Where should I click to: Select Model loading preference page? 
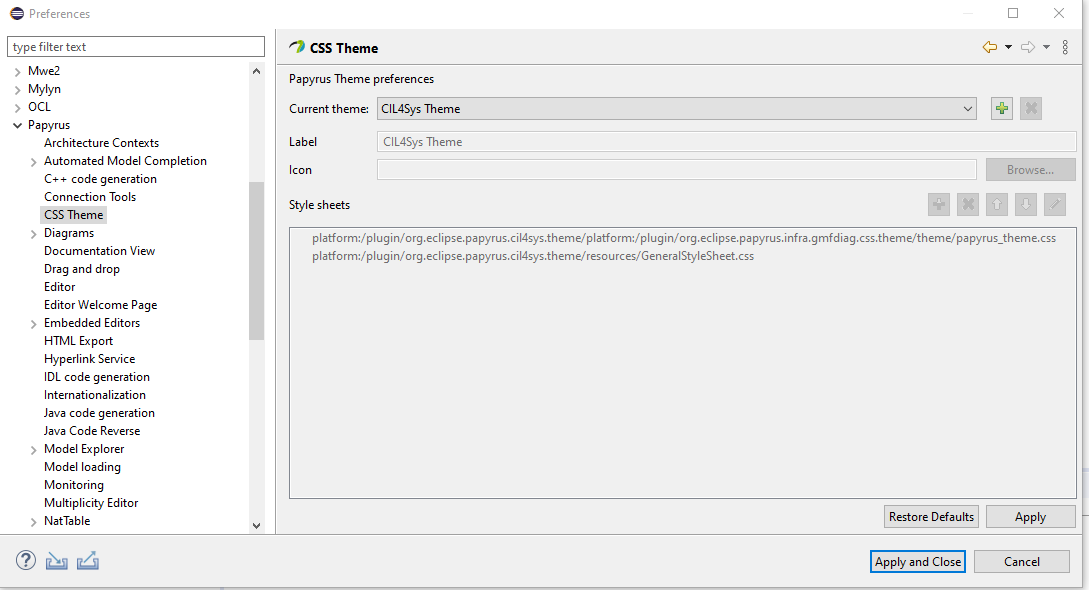click(82, 467)
